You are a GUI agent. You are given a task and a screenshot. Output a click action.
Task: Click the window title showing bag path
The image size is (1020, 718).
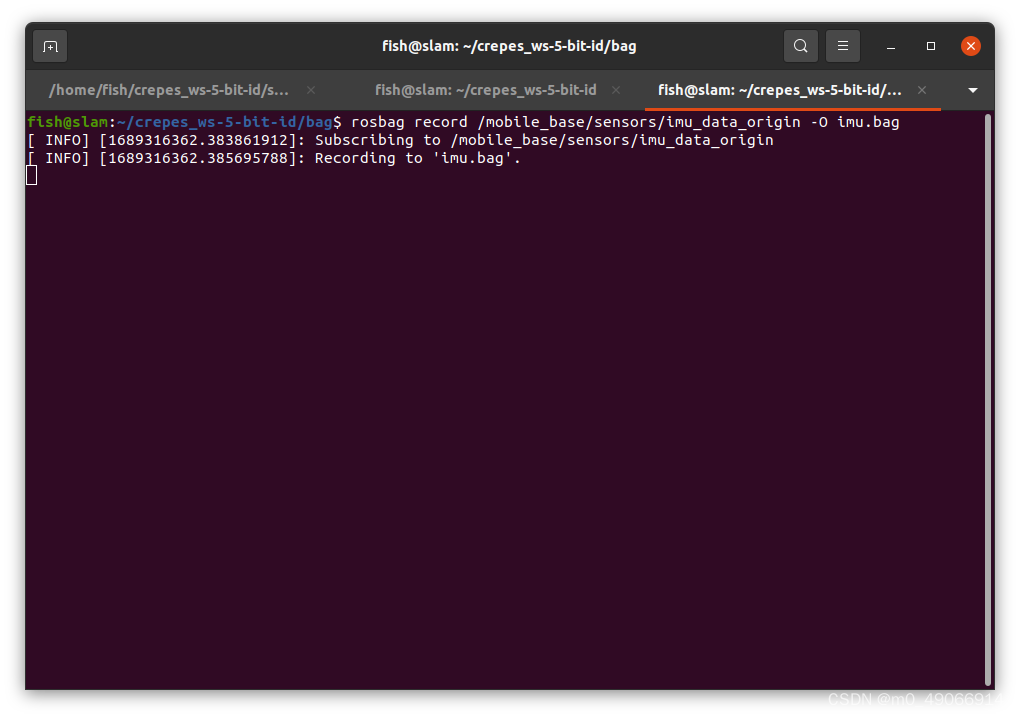[x=510, y=46]
